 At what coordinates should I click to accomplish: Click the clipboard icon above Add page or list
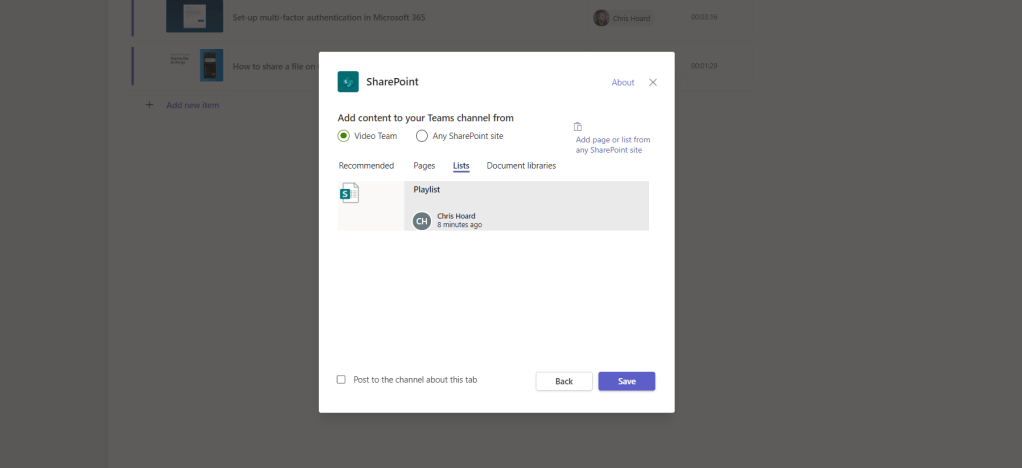tap(578, 127)
